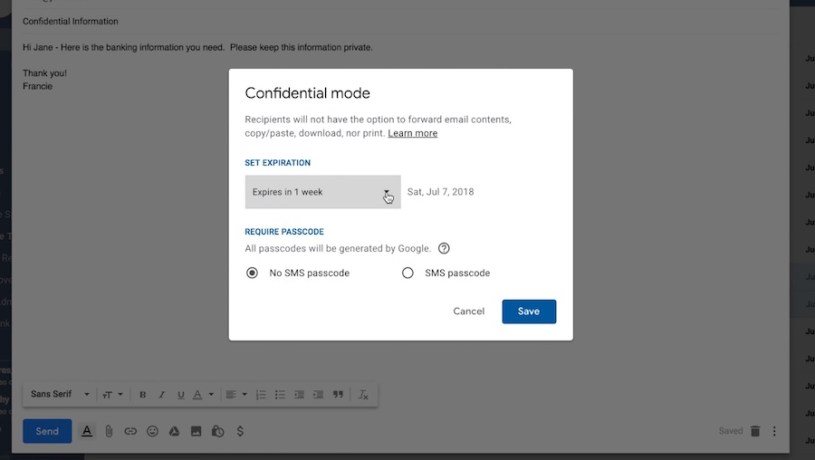
Task: Toggle formatting options icon beside Send
Action: click(87, 431)
